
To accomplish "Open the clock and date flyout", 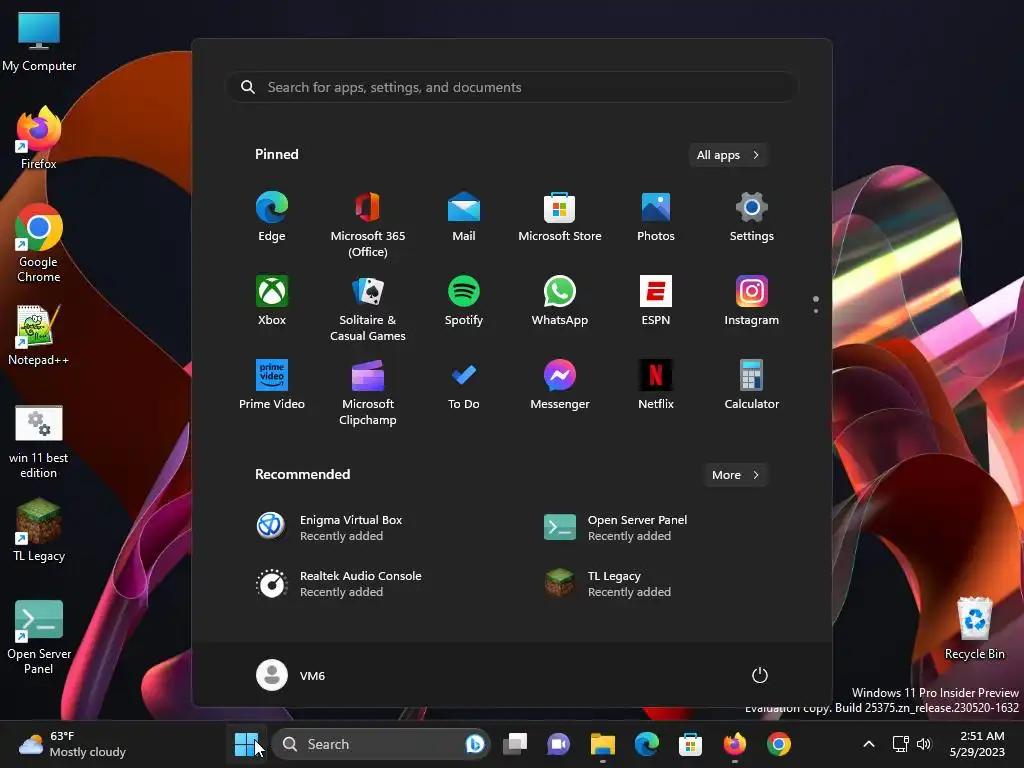I will pyautogui.click(x=977, y=744).
